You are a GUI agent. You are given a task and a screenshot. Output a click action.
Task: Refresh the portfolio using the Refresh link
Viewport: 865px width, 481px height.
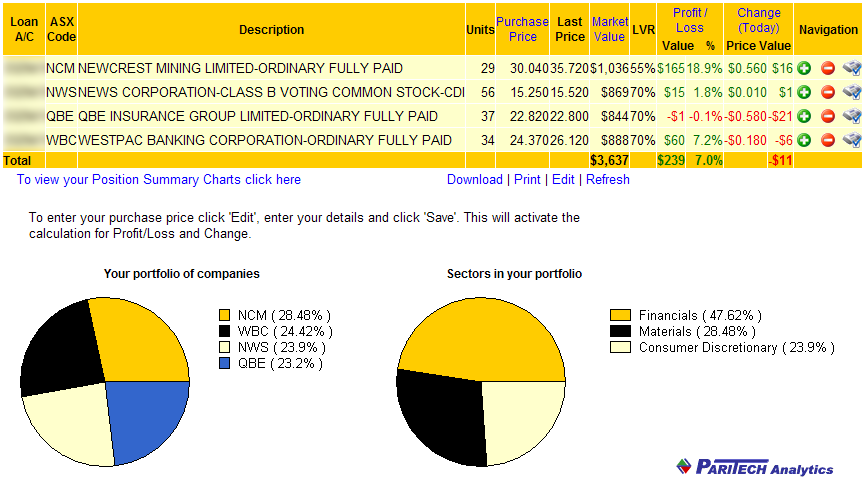608,180
